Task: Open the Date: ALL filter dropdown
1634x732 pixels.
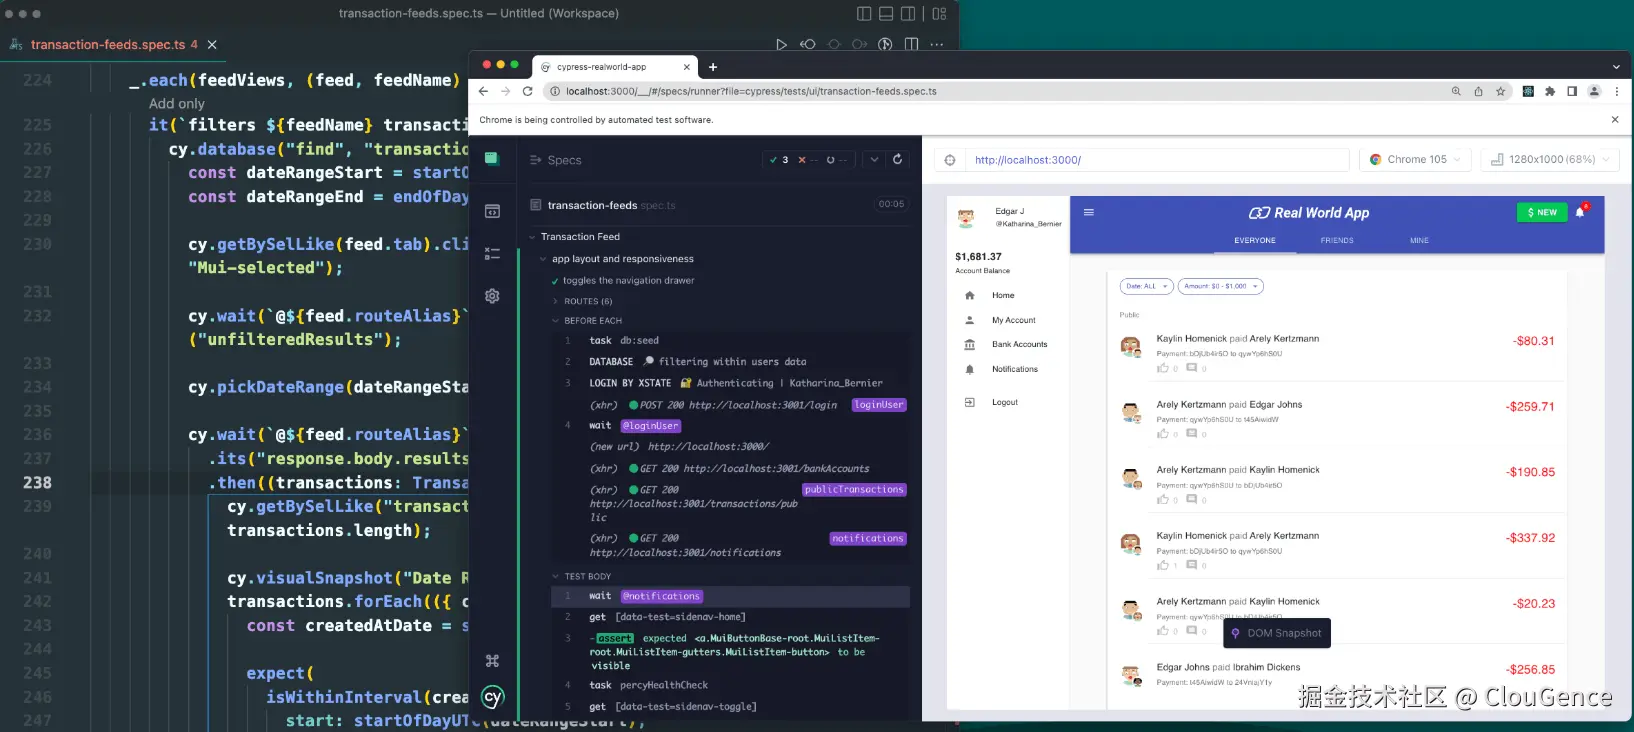Action: click(x=1146, y=287)
